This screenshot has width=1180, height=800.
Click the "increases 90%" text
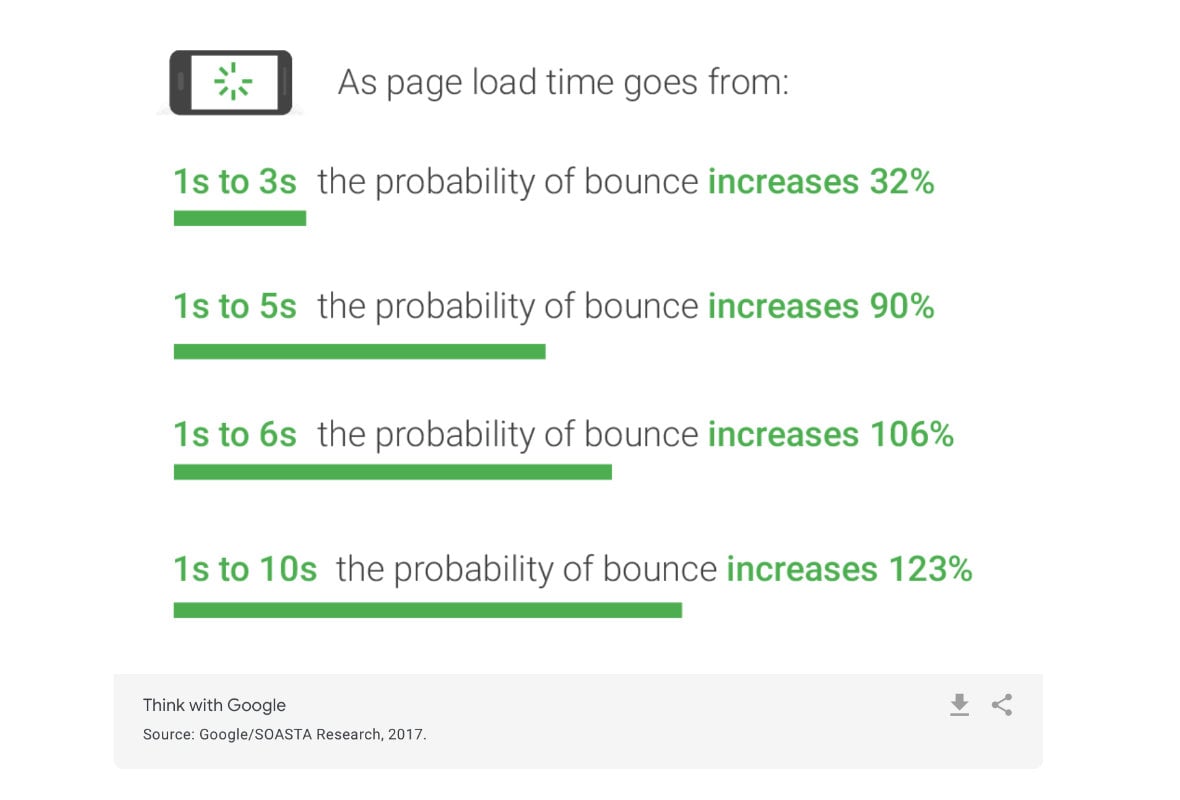(x=821, y=306)
